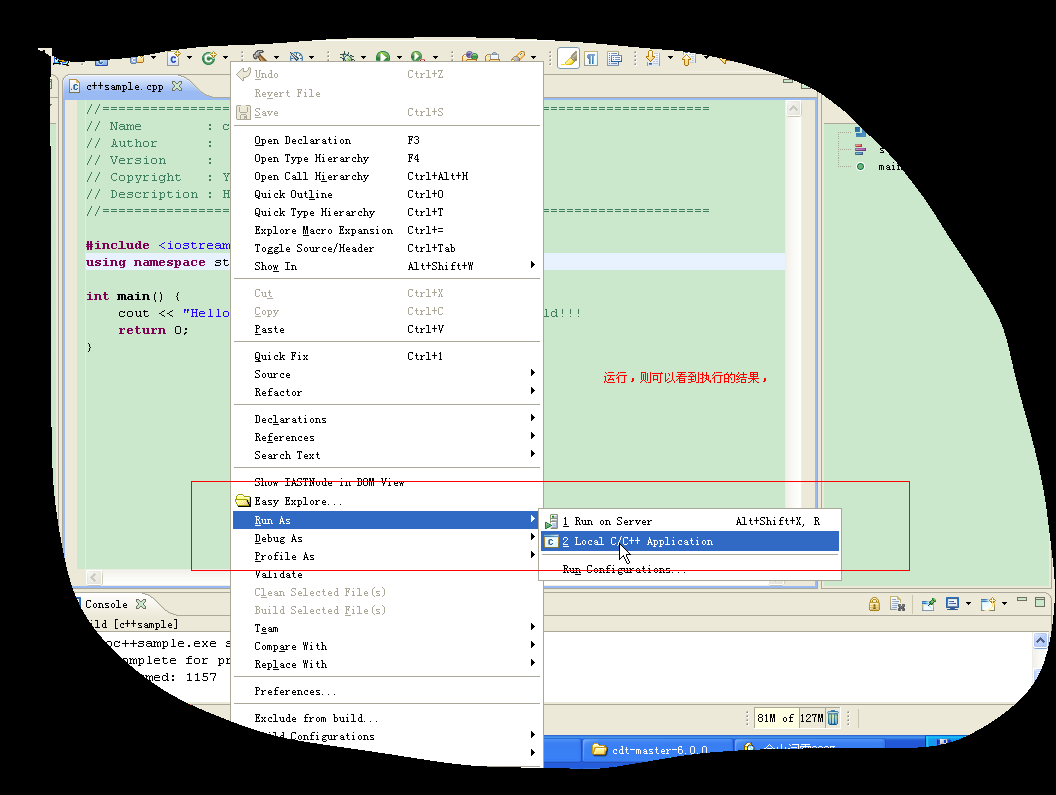Choose Explore Macro Expansion menu item
1056x795 pixels.
[x=387, y=230]
